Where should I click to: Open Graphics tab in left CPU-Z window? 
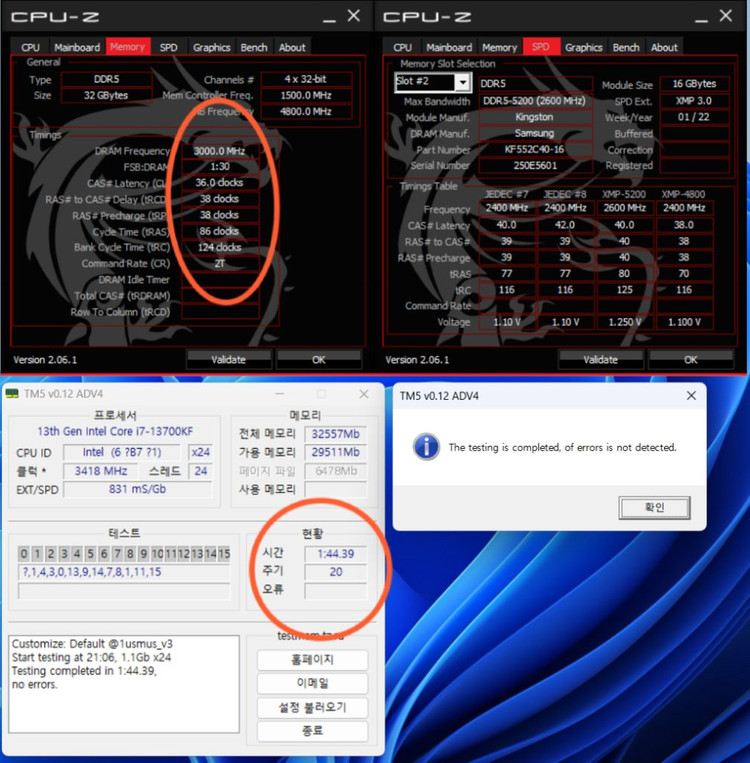[x=211, y=47]
